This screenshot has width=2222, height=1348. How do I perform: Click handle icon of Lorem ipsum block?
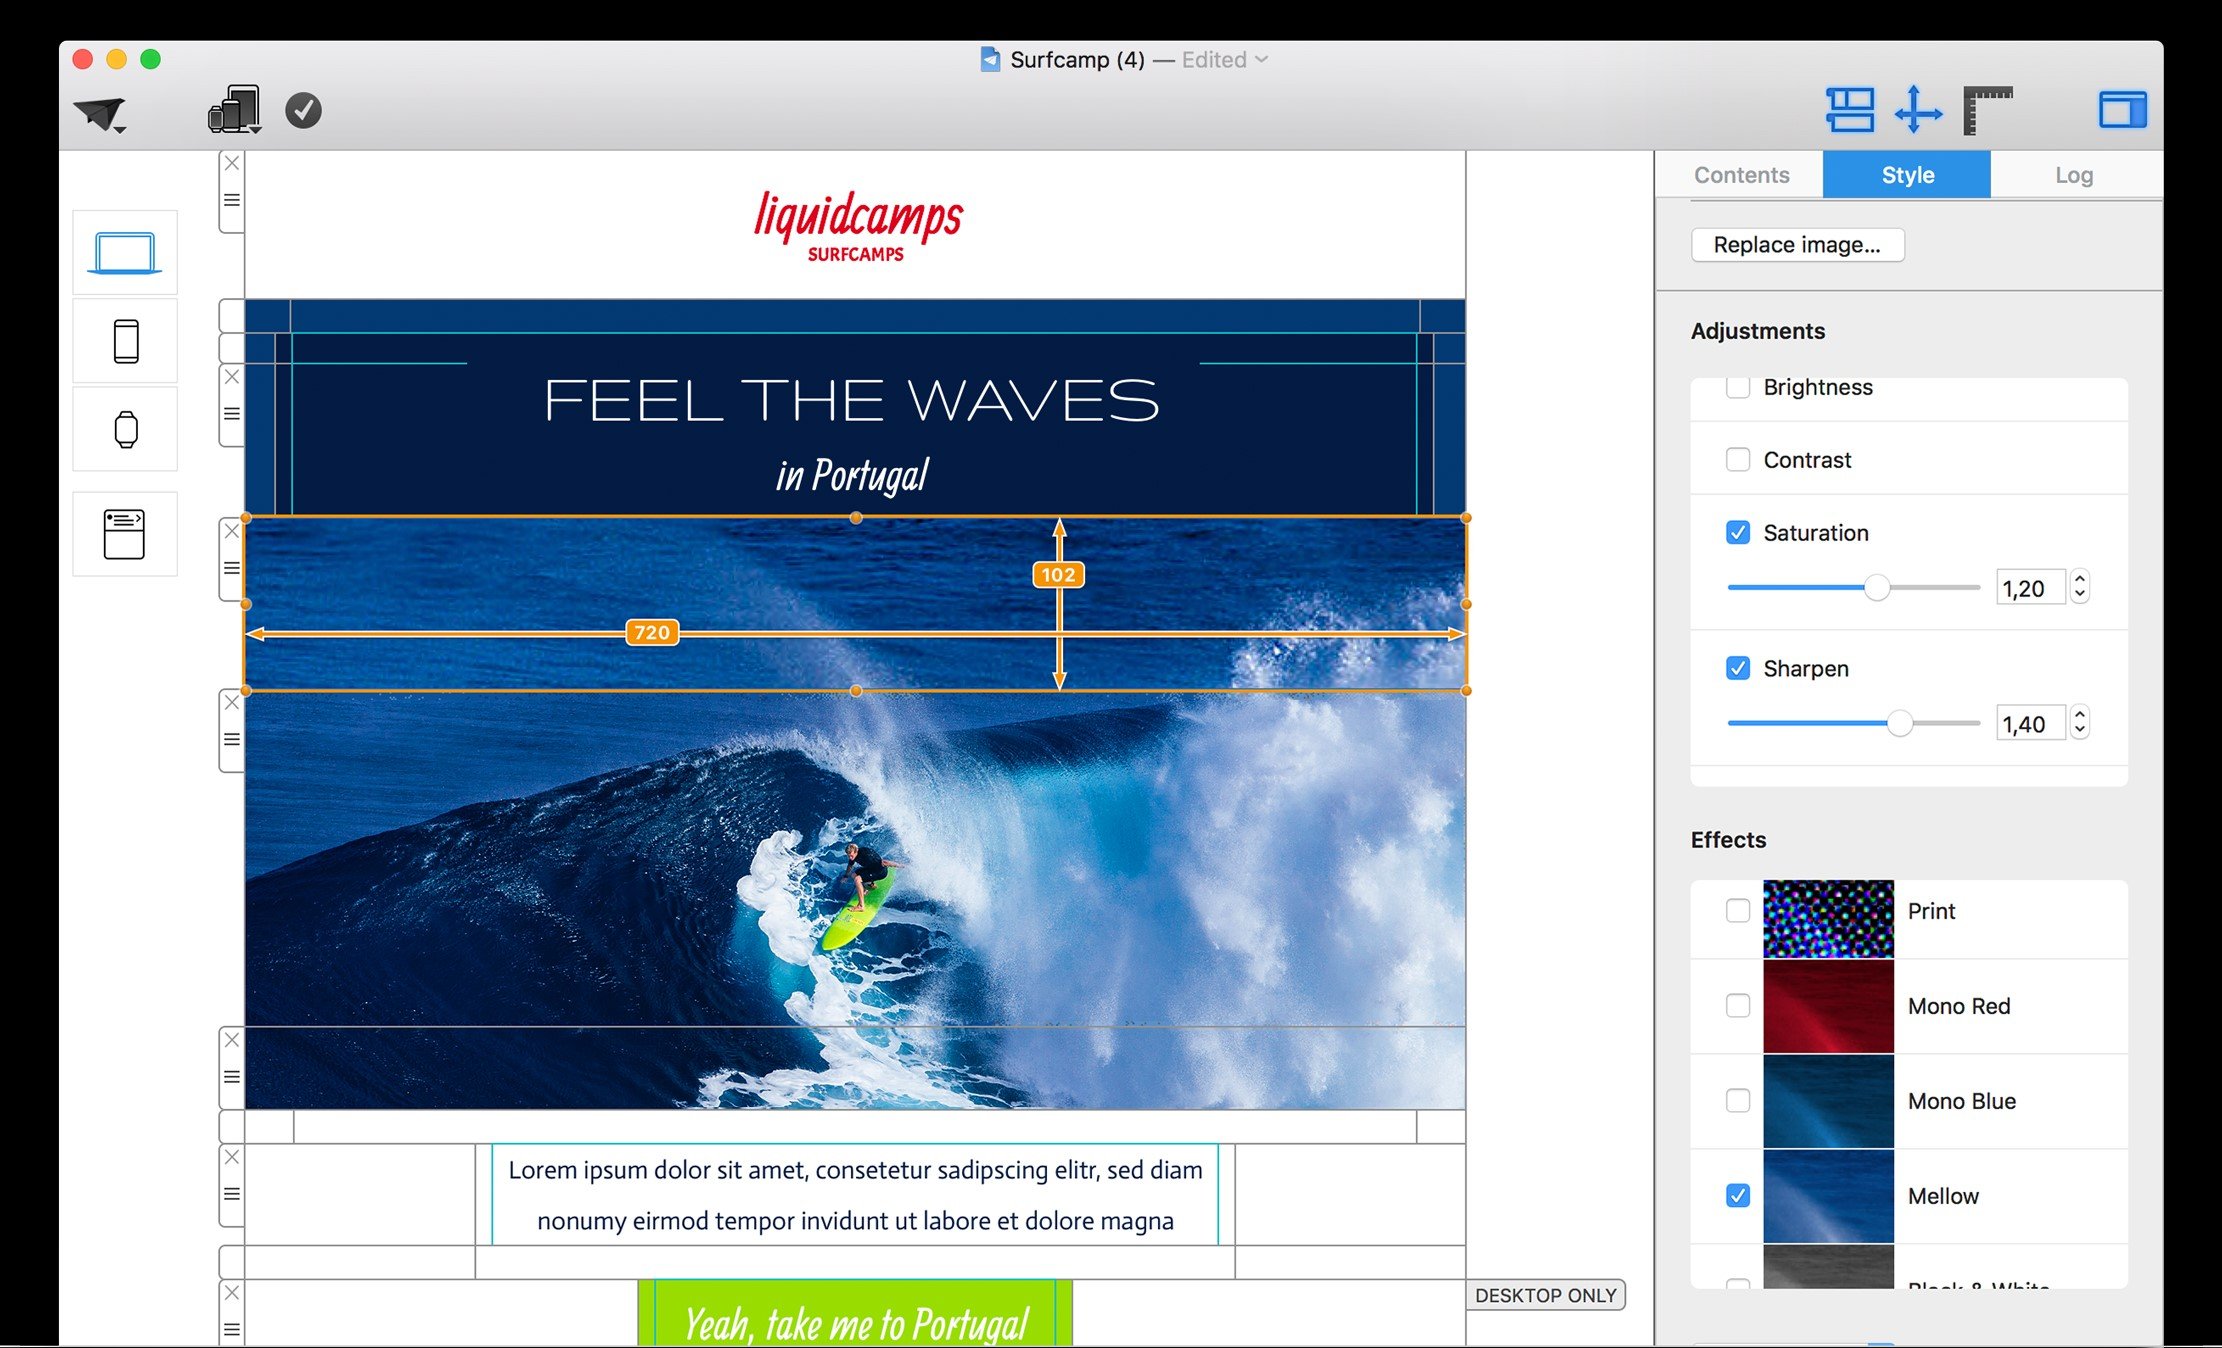point(232,1194)
